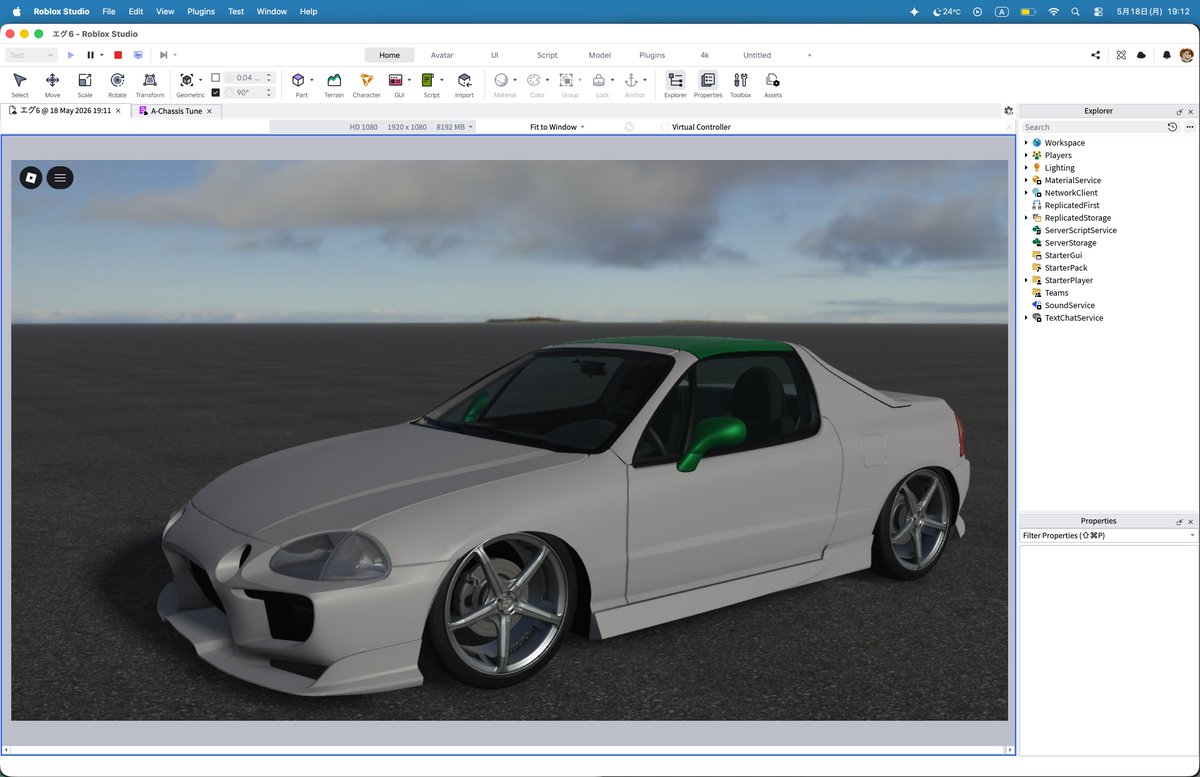Image resolution: width=1200 pixels, height=777 pixels.
Task: Open the notifications bell
Action: click(1166, 55)
